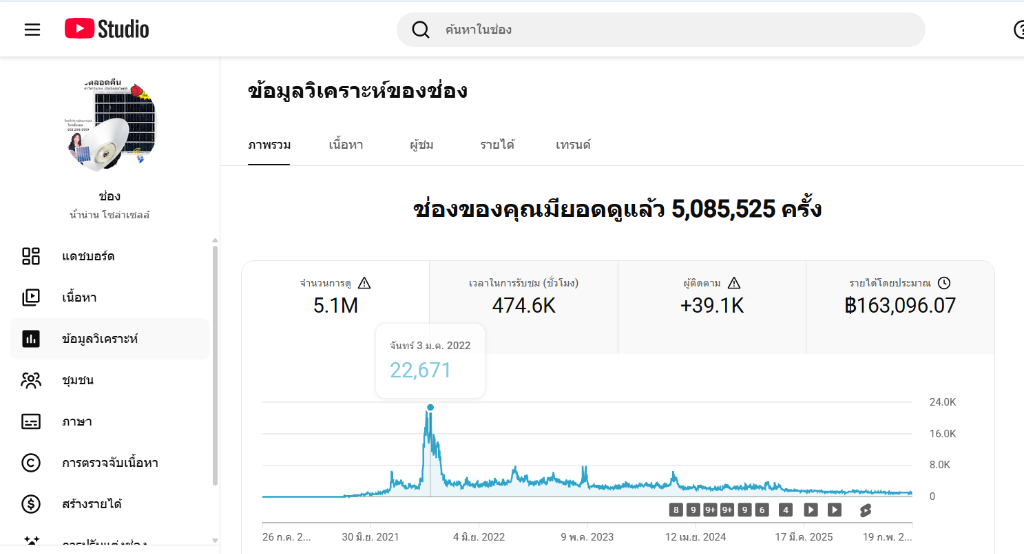
Task: Switch to the ผู้ชม tab
Action: [x=422, y=145]
